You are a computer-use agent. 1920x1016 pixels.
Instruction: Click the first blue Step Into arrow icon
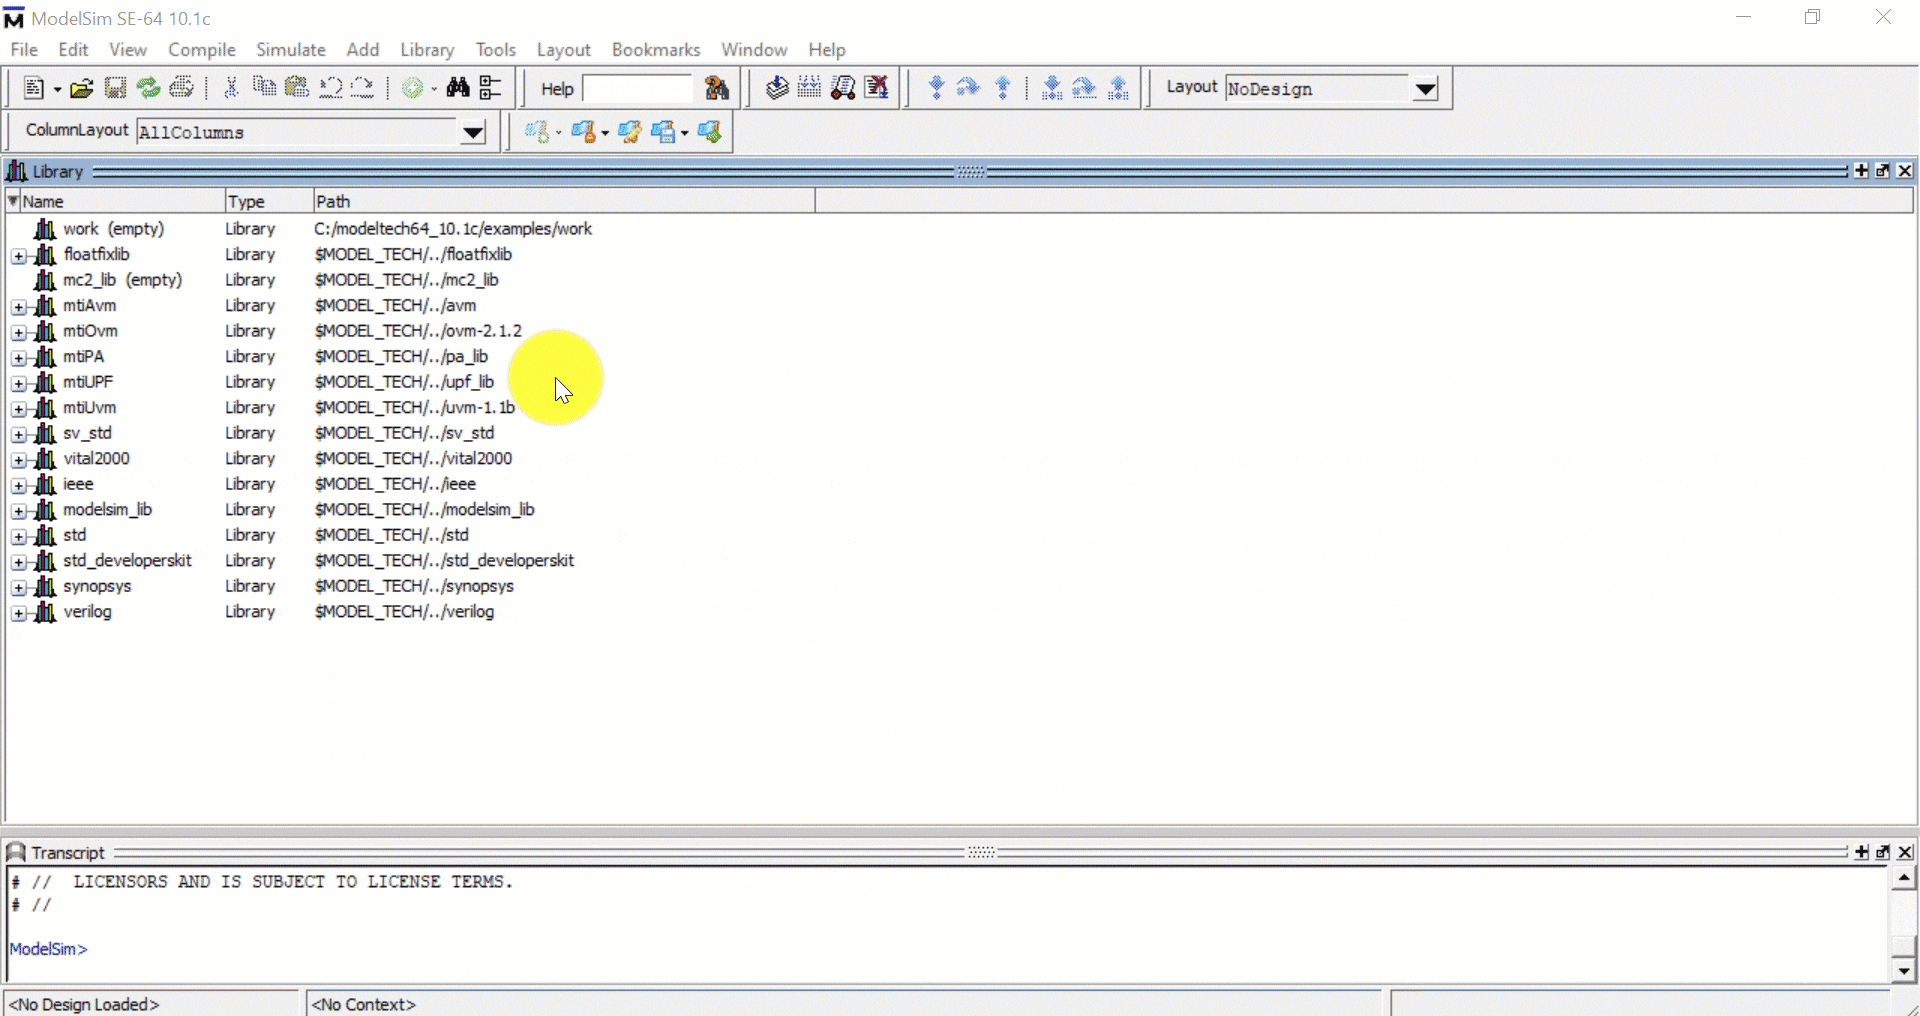click(936, 88)
